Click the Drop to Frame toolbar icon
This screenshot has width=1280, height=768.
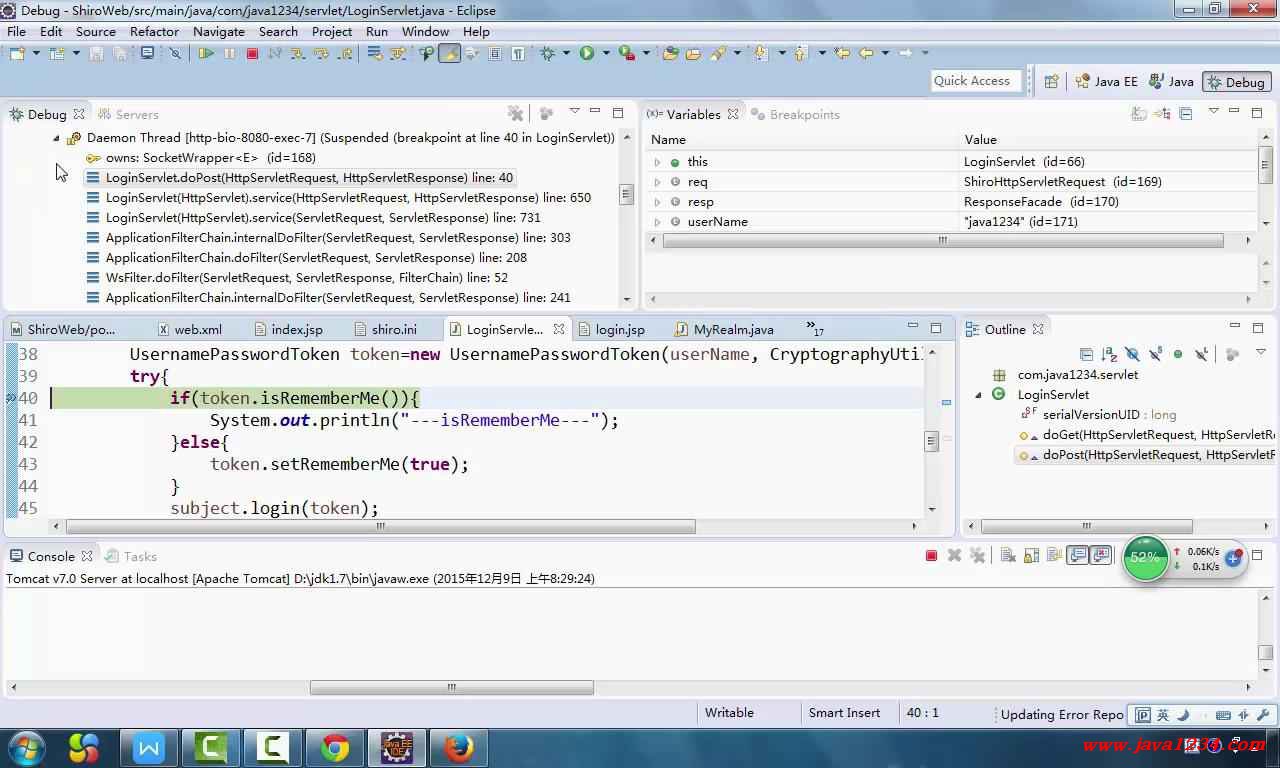tap(374, 53)
